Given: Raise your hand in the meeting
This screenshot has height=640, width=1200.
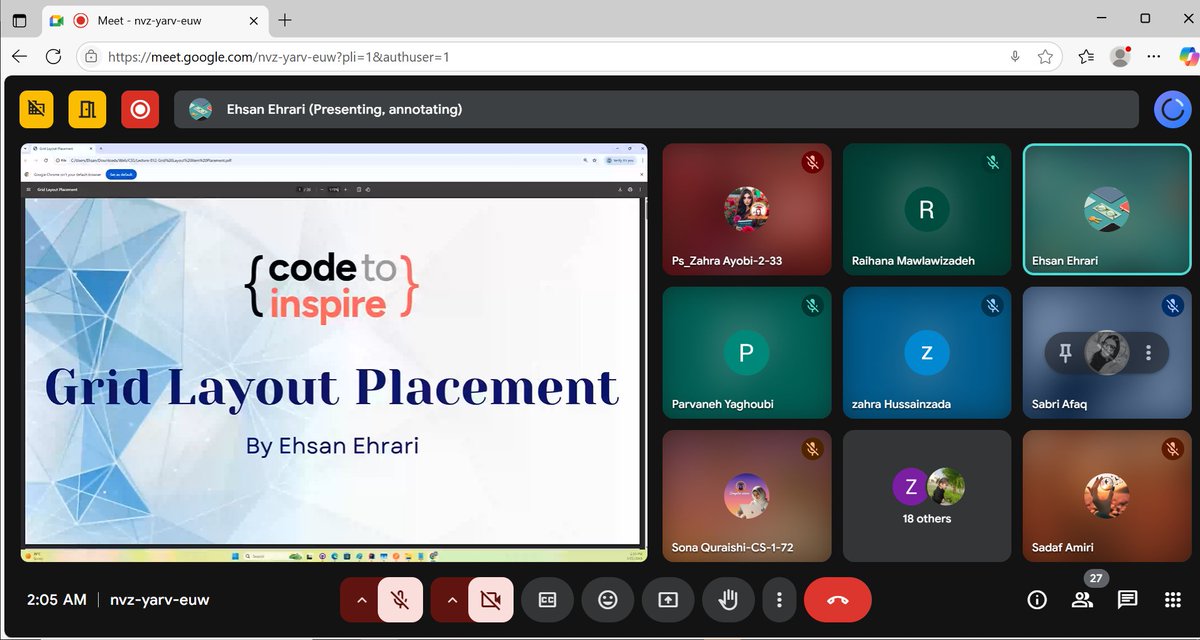Looking at the screenshot, I should tap(727, 600).
